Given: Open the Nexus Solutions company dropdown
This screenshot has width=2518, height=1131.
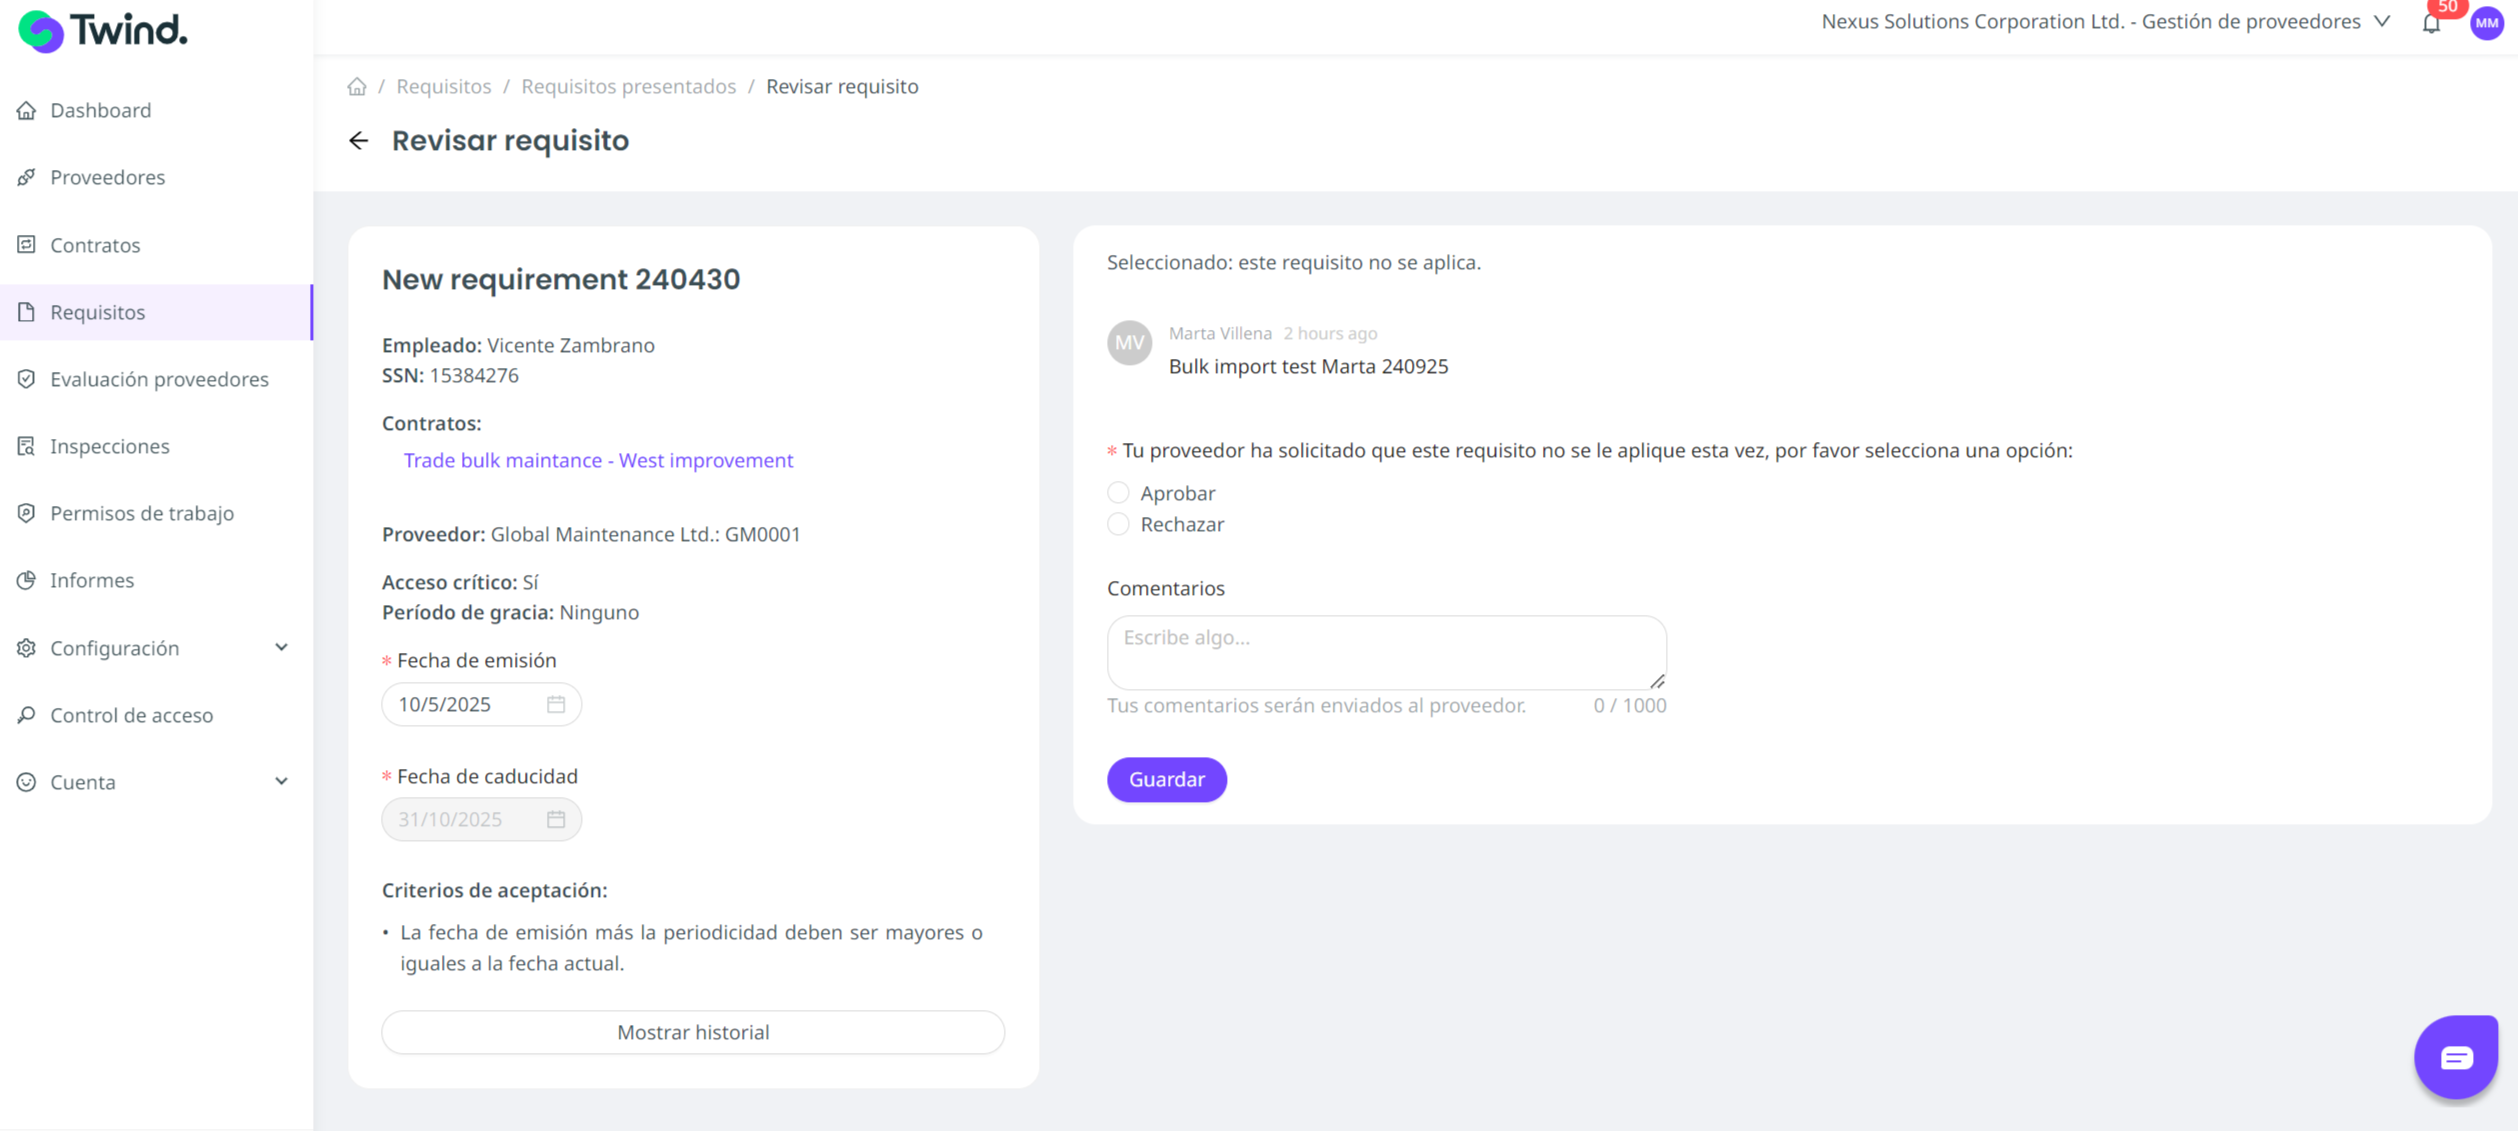Looking at the screenshot, I should (x=2105, y=22).
